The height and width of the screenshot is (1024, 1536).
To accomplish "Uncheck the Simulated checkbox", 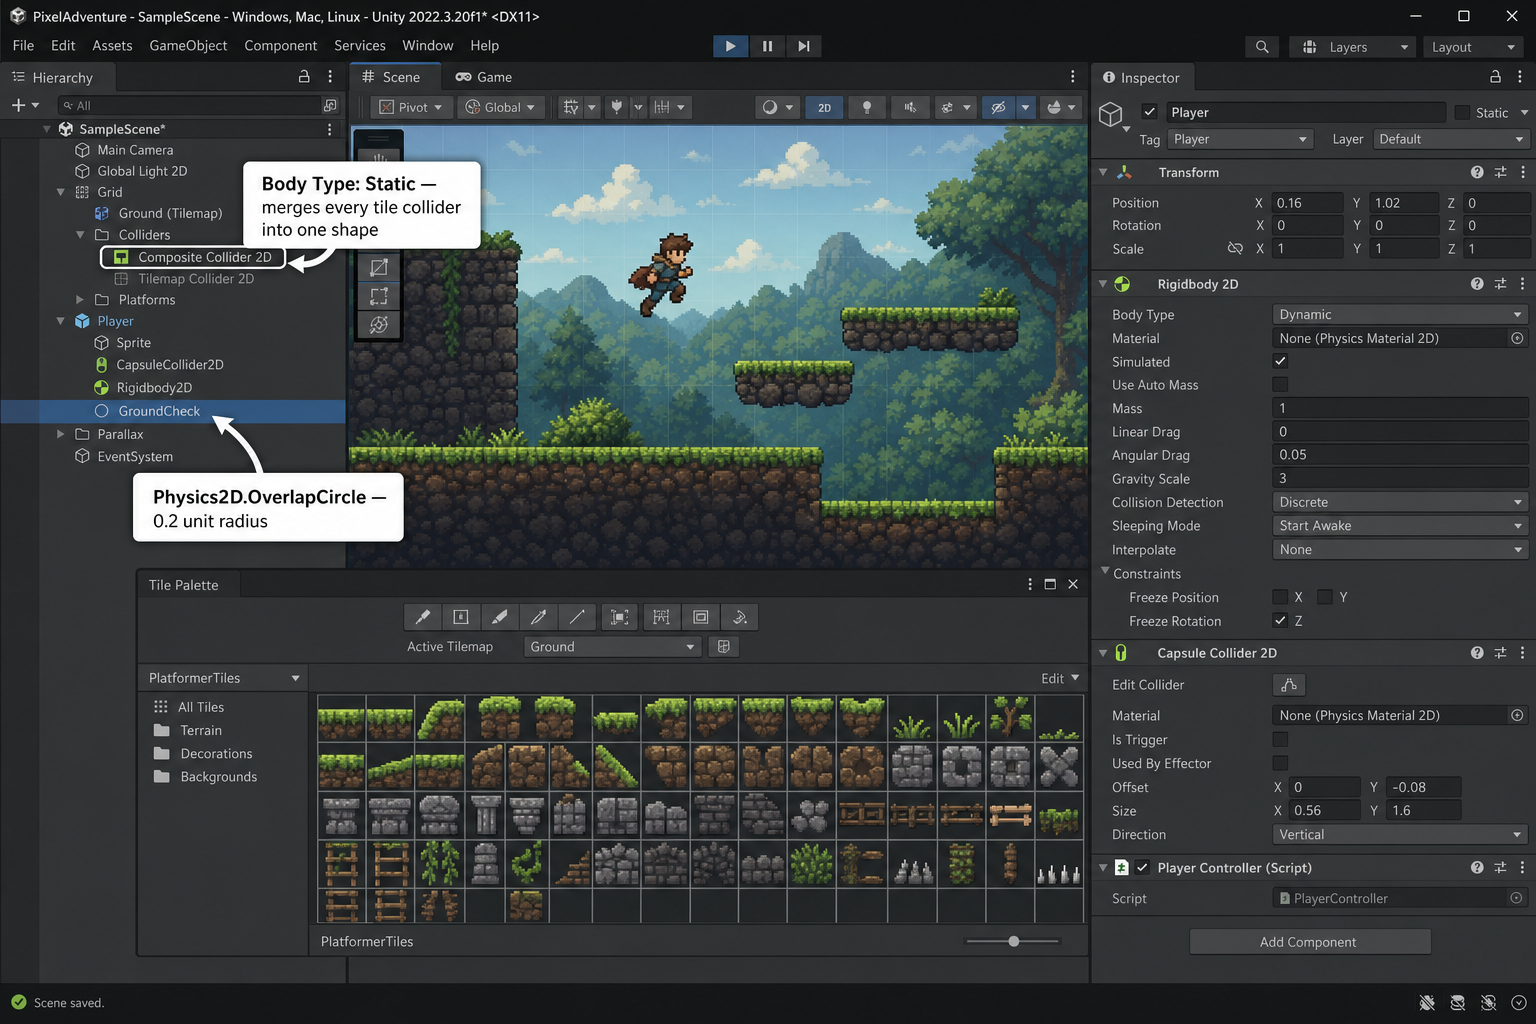I will coord(1280,361).
